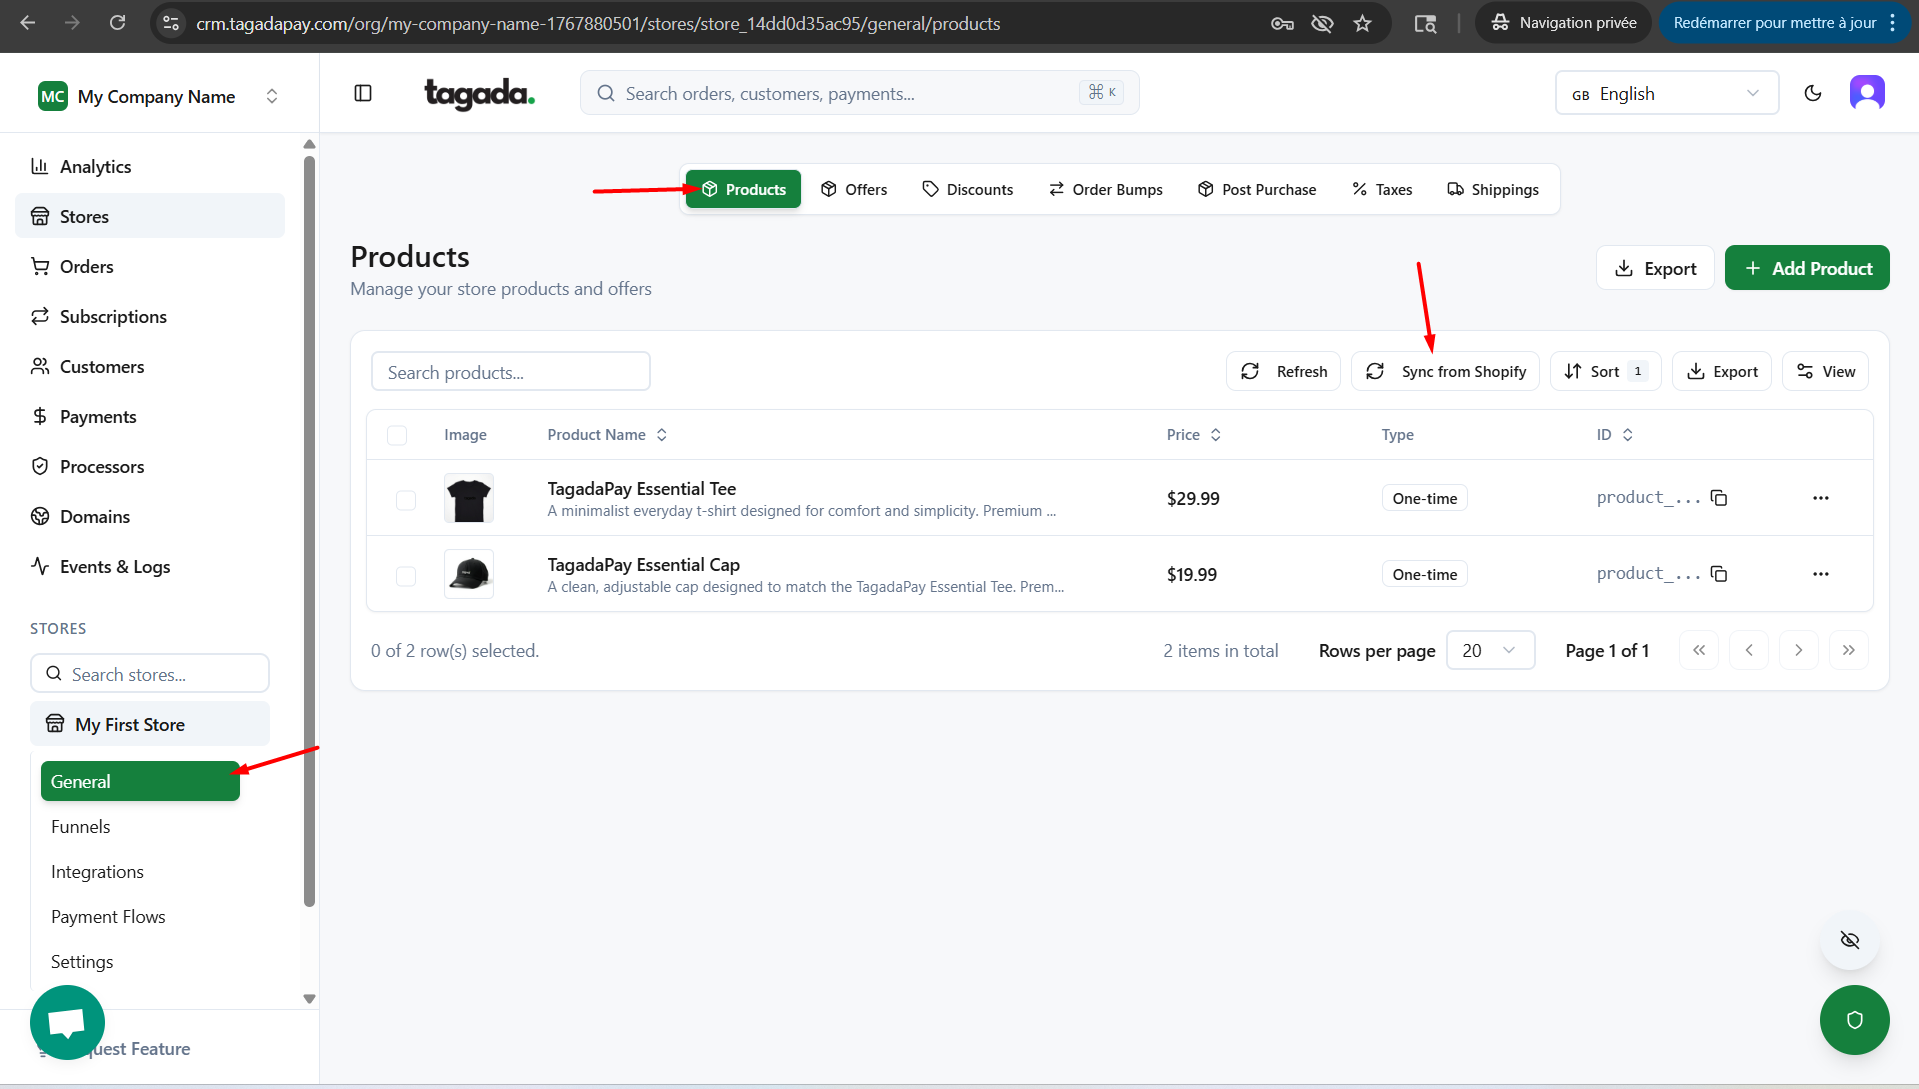Click the Sync from Shopify button
The height and width of the screenshot is (1089, 1919).
[1445, 371]
